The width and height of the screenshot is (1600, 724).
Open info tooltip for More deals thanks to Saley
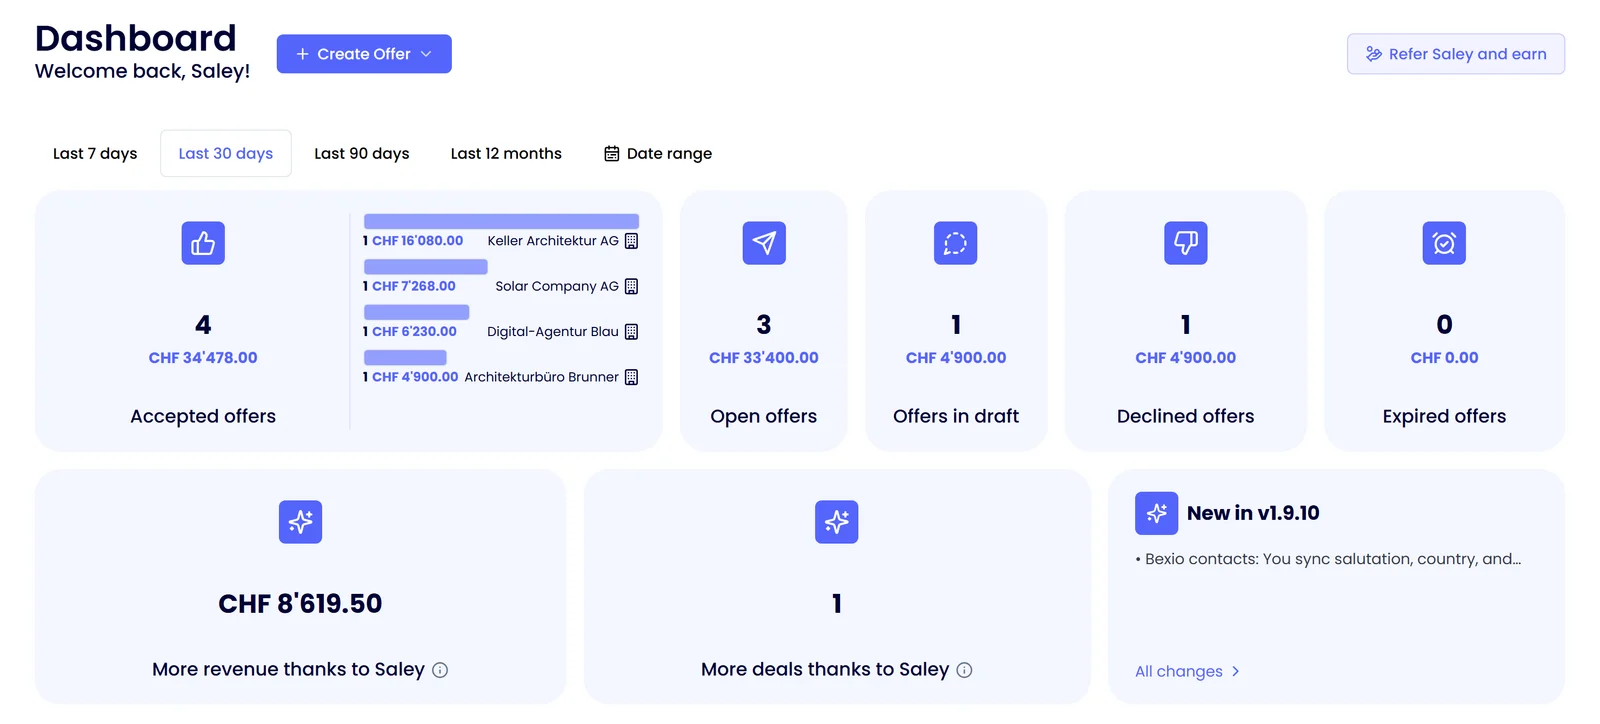click(x=964, y=670)
